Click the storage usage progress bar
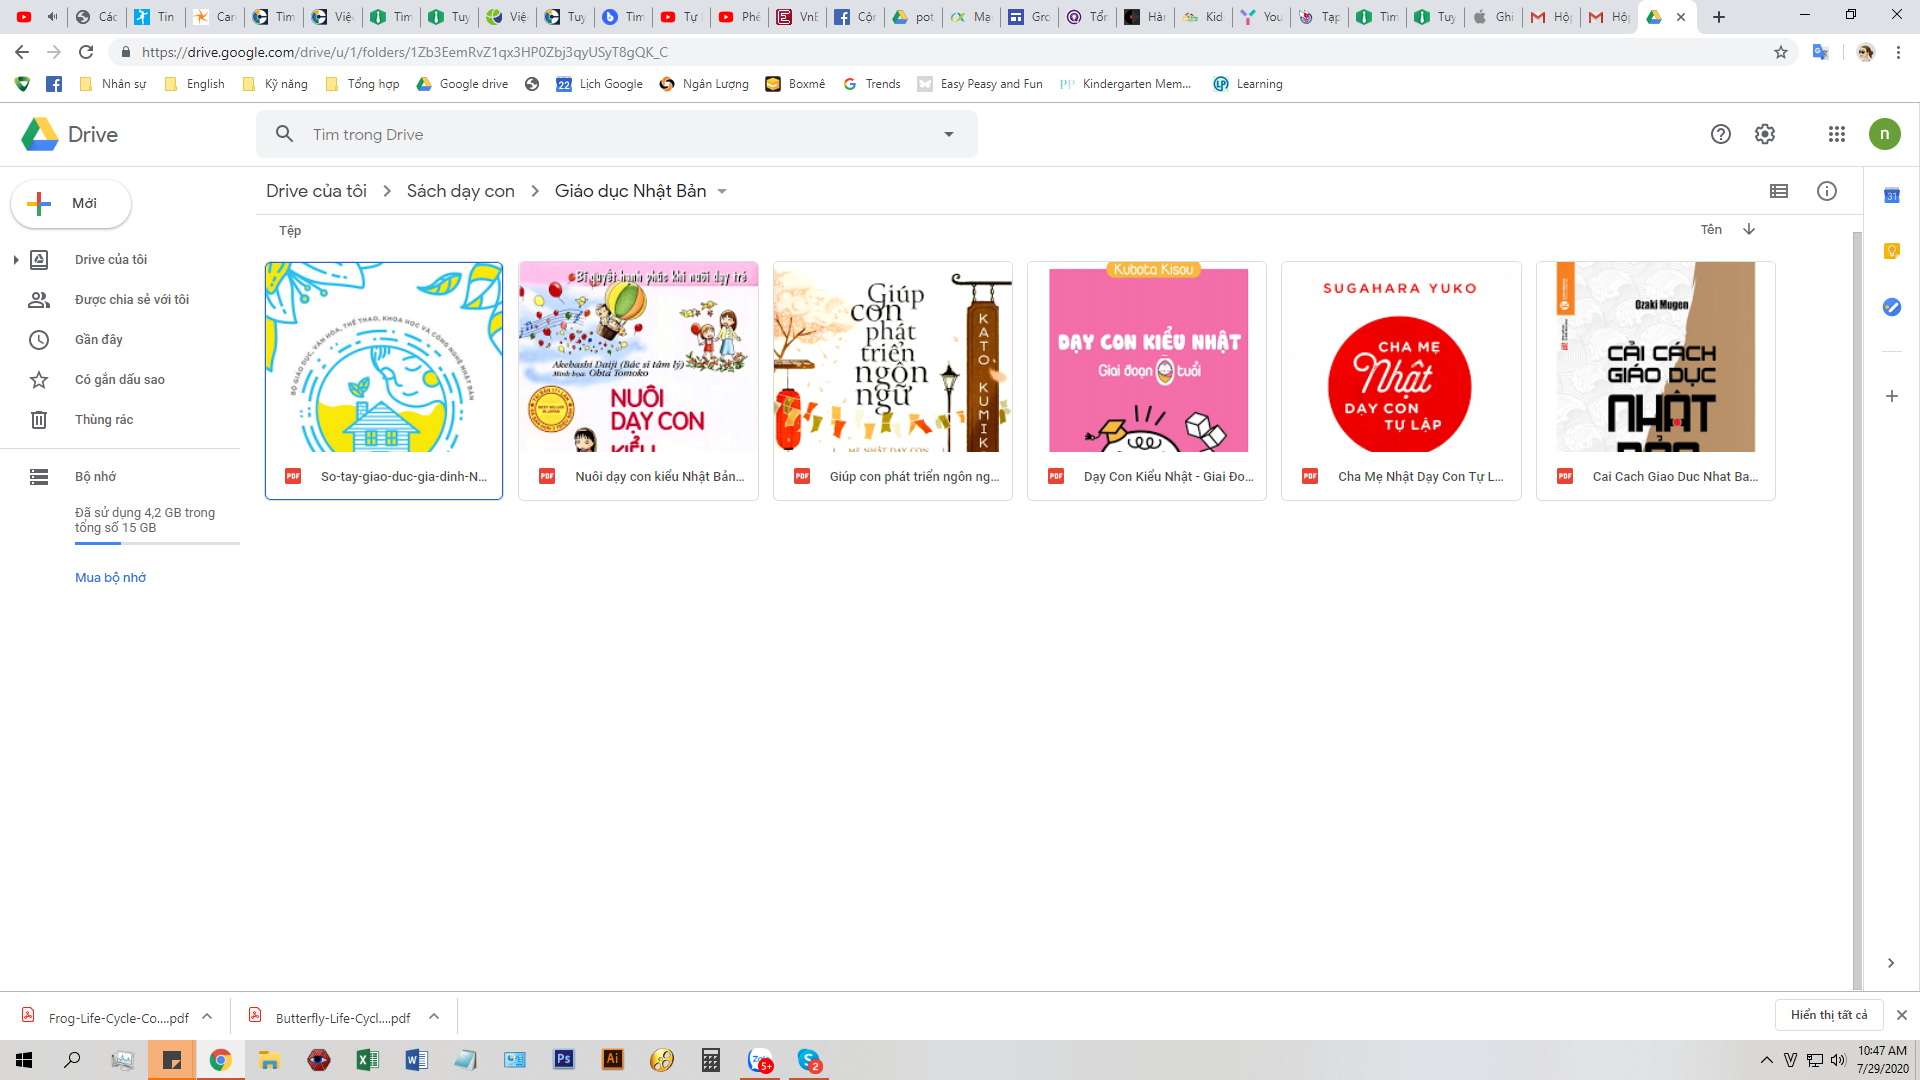Screen dimensions: 1920x1080 click(157, 543)
